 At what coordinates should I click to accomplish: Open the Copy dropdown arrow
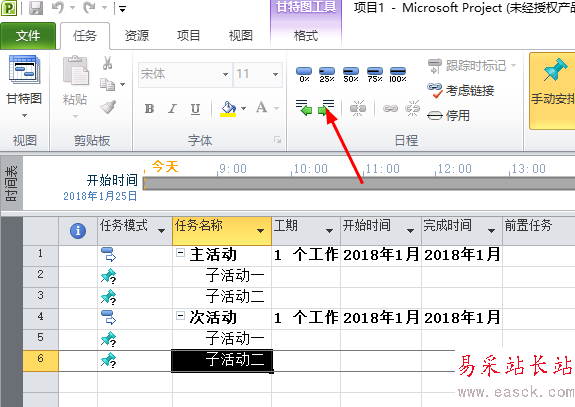(x=122, y=84)
